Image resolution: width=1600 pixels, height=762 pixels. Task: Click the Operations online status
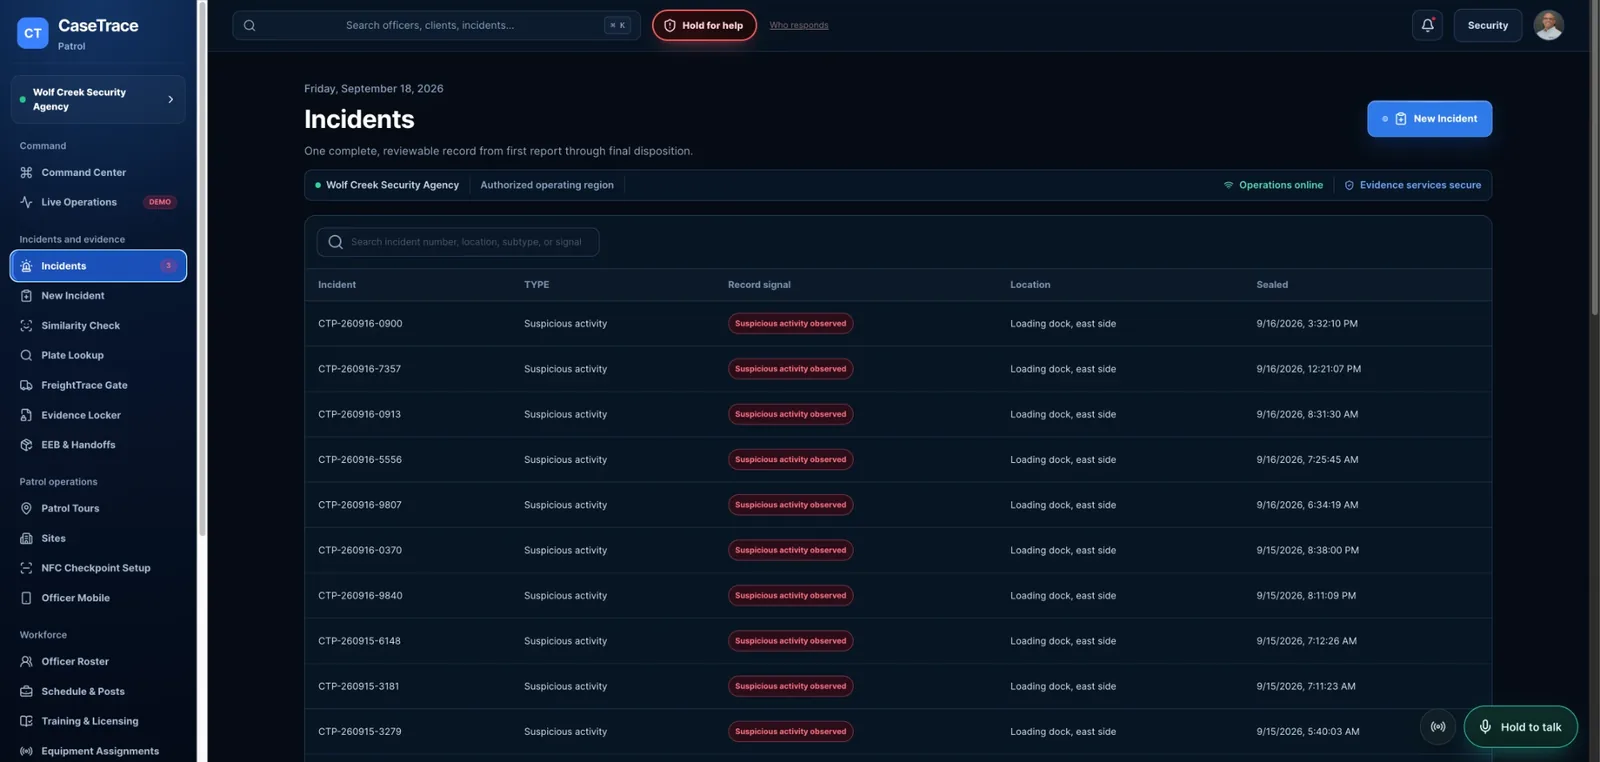[x=1273, y=185]
